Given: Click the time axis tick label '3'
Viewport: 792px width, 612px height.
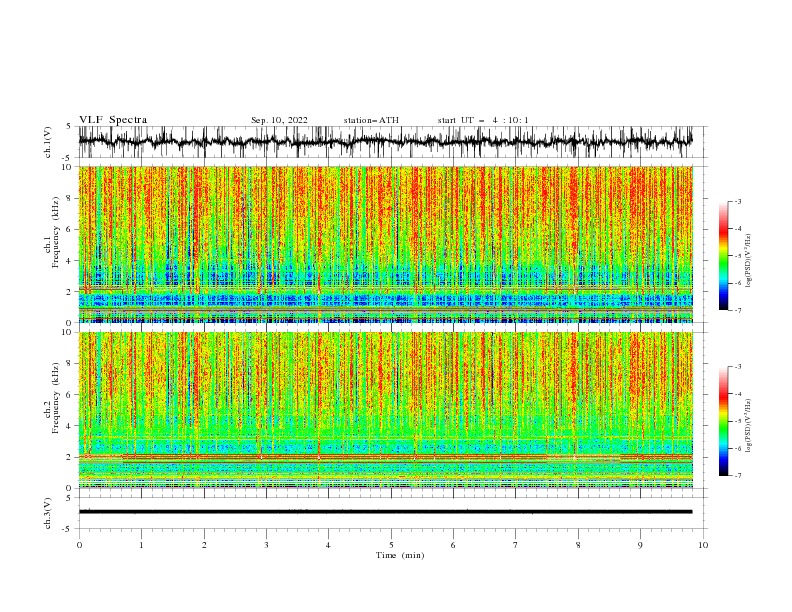Looking at the screenshot, I should 266,545.
